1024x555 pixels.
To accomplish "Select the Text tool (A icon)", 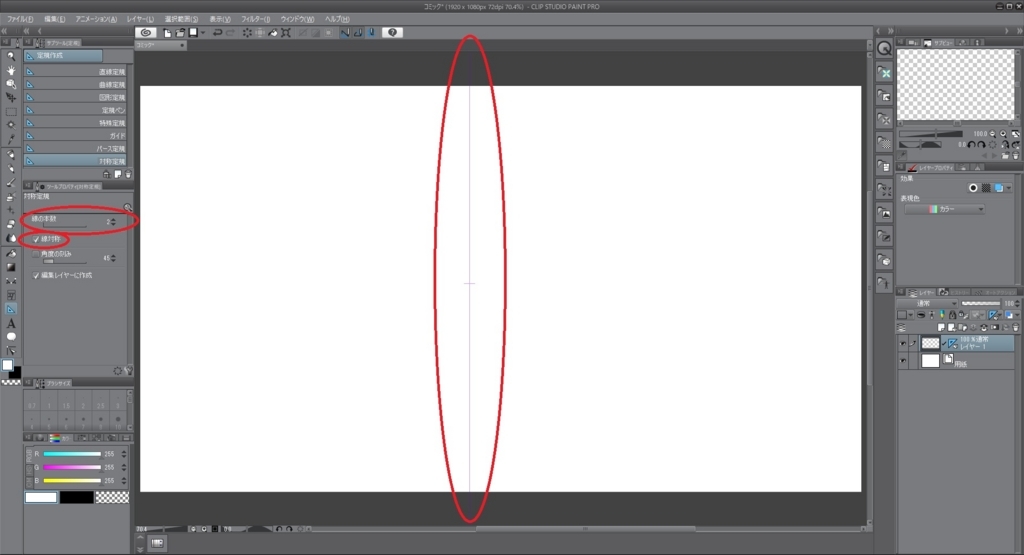I will [11, 323].
